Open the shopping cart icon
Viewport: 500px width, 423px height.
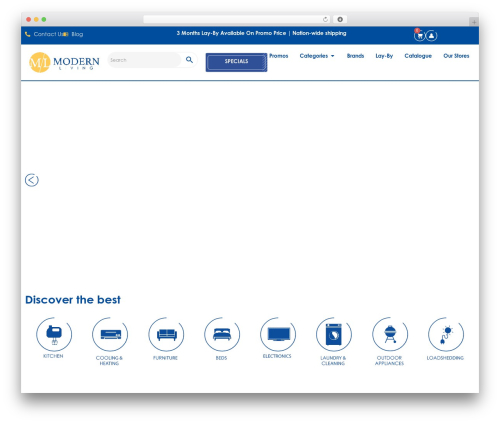[x=419, y=35]
